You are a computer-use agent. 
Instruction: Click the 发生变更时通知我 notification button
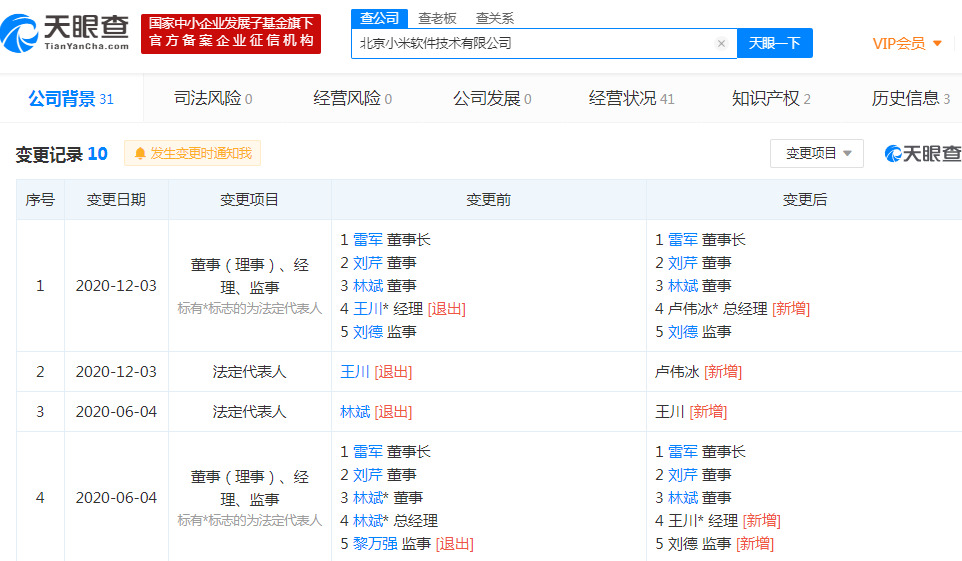[x=193, y=153]
